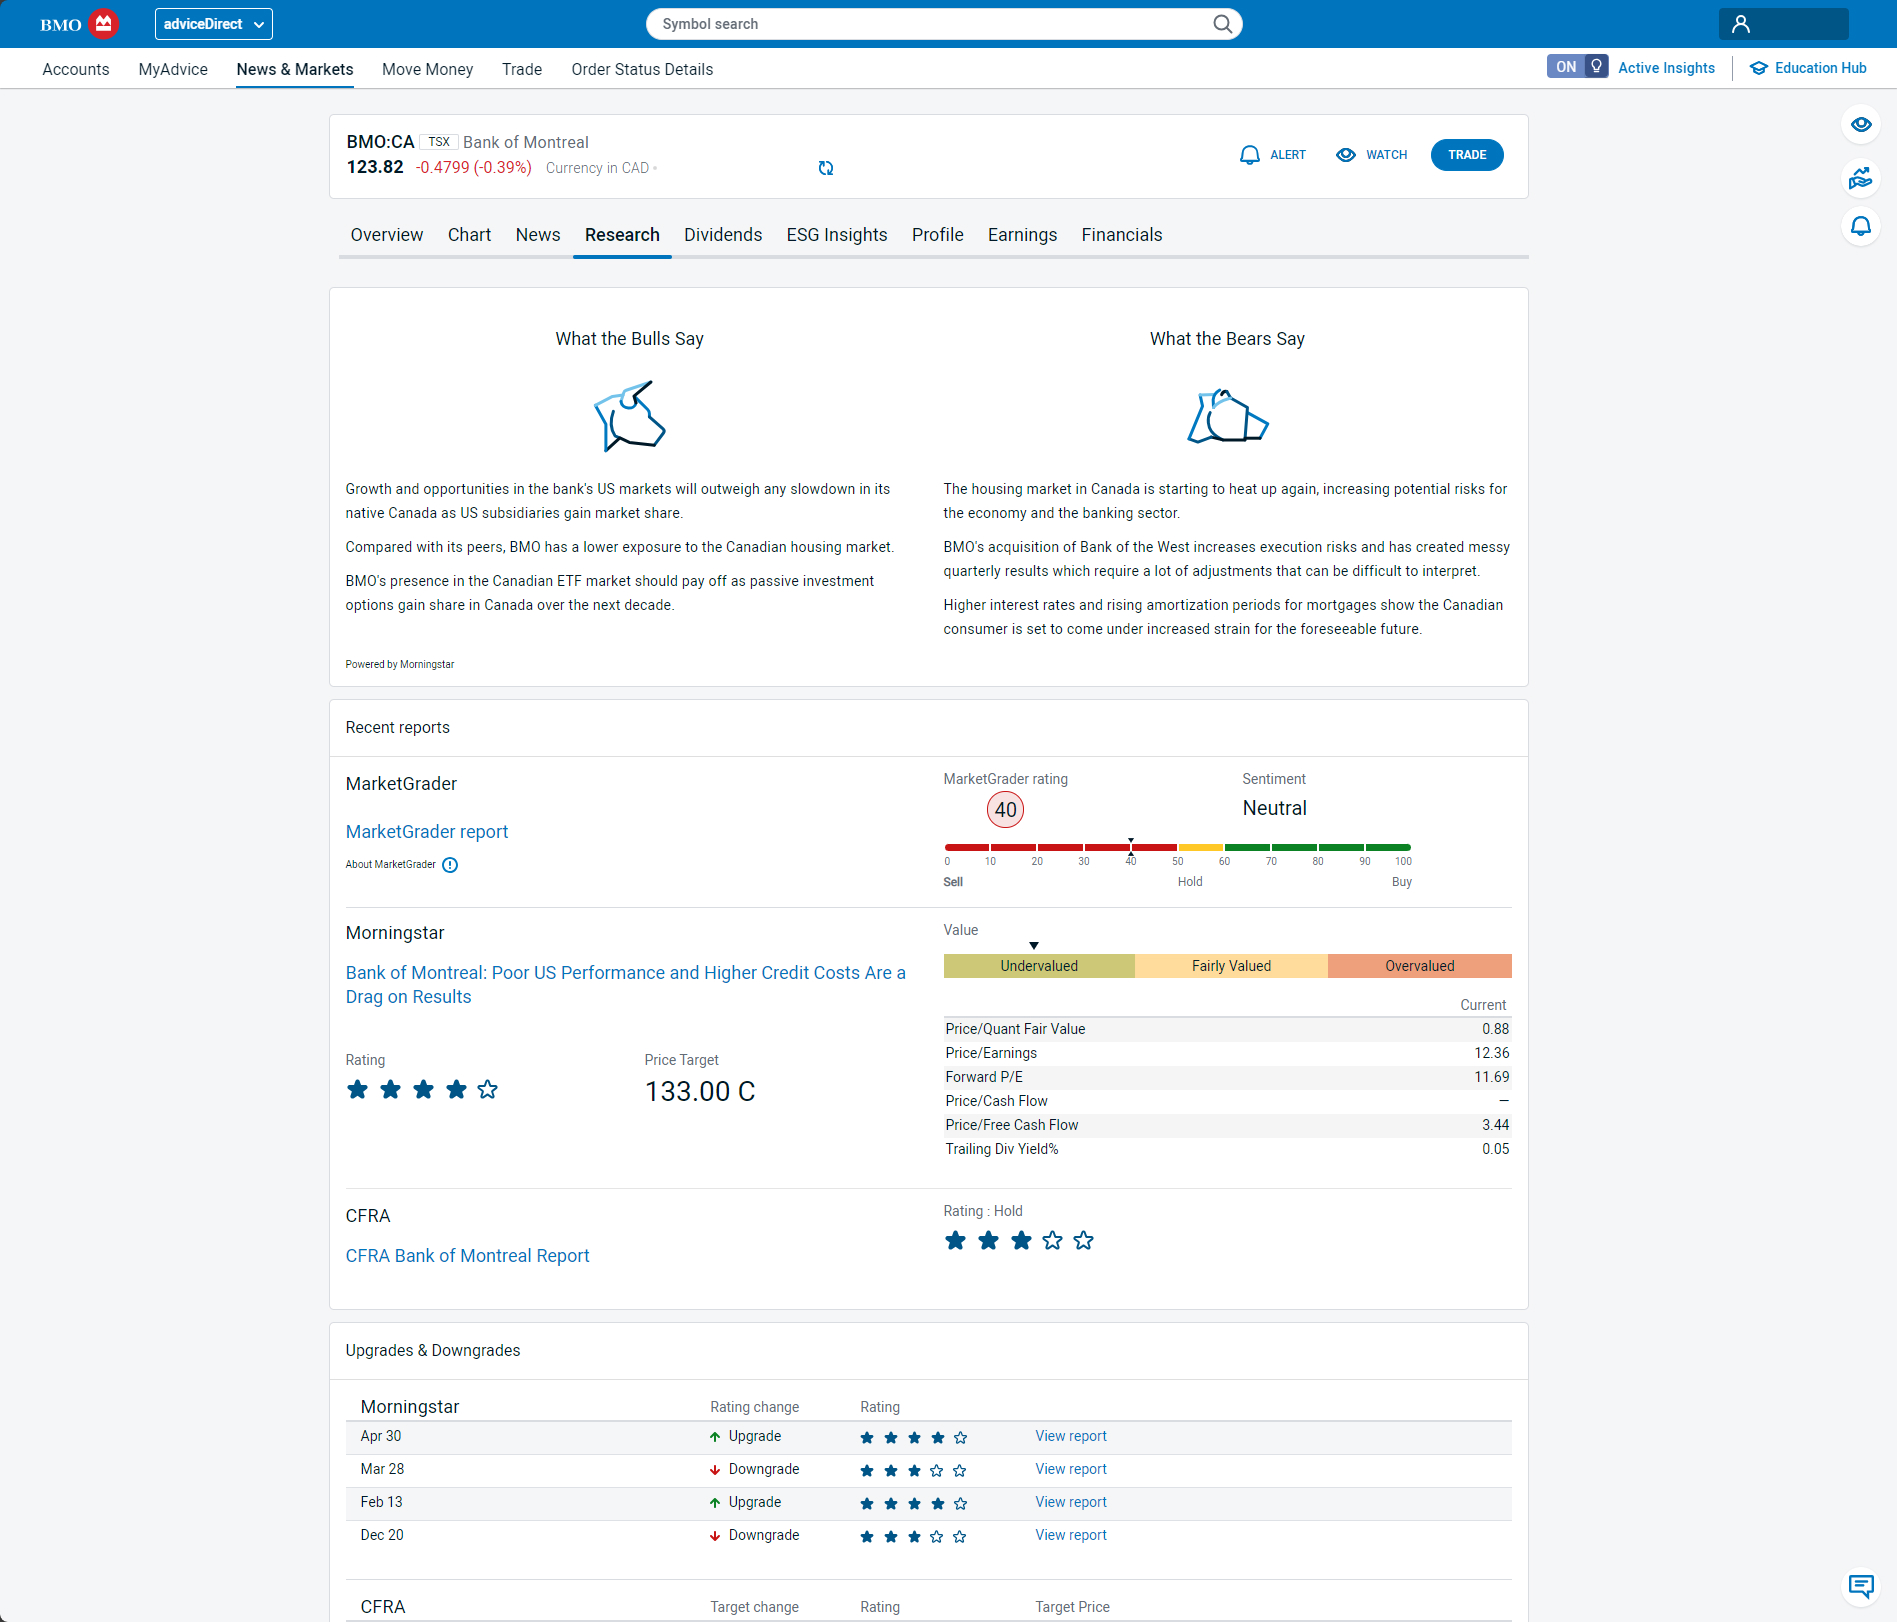
Task: Toggle Watch for BMO:CA
Action: 1372,155
